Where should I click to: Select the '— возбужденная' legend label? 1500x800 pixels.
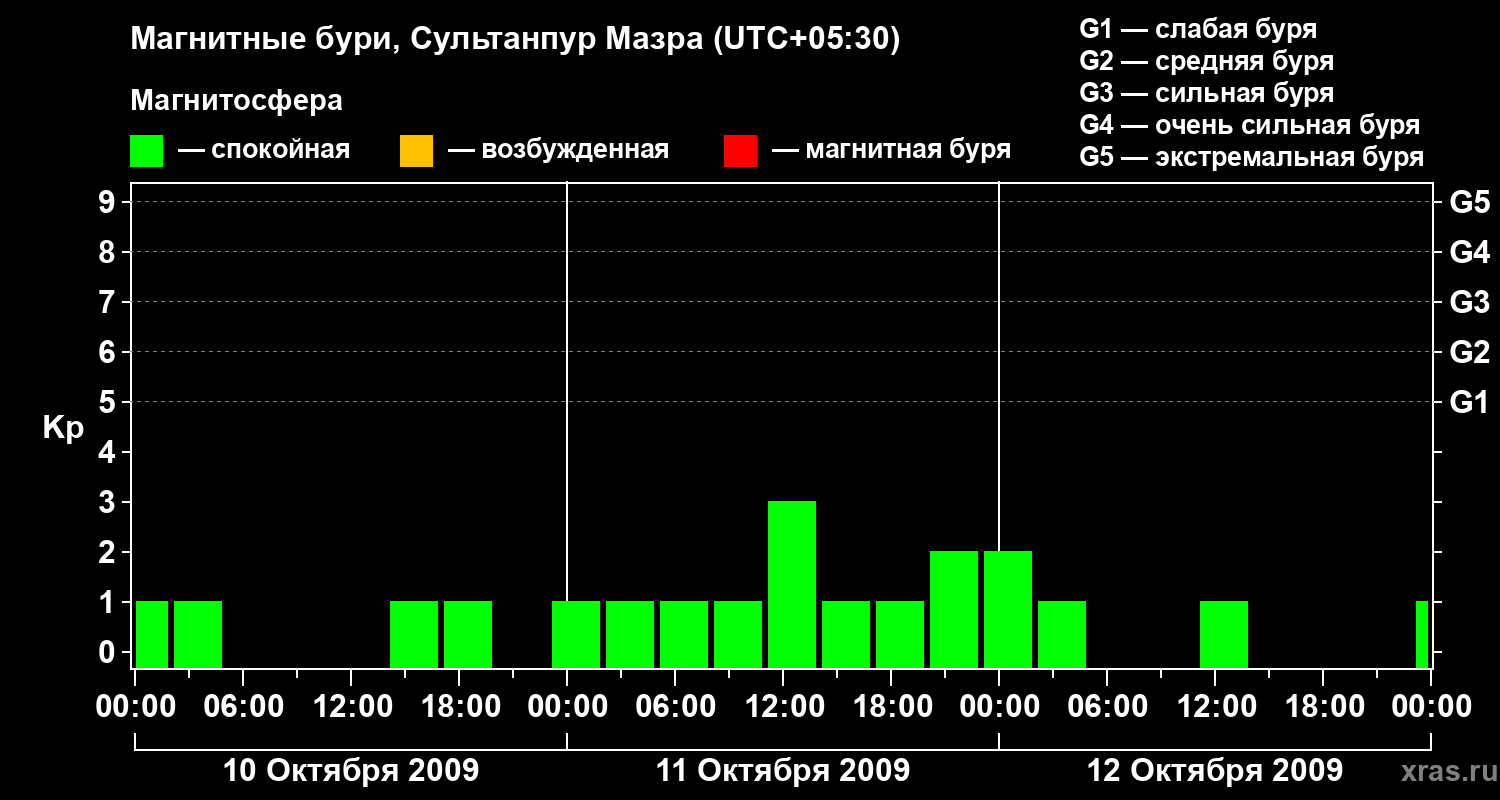coord(558,151)
